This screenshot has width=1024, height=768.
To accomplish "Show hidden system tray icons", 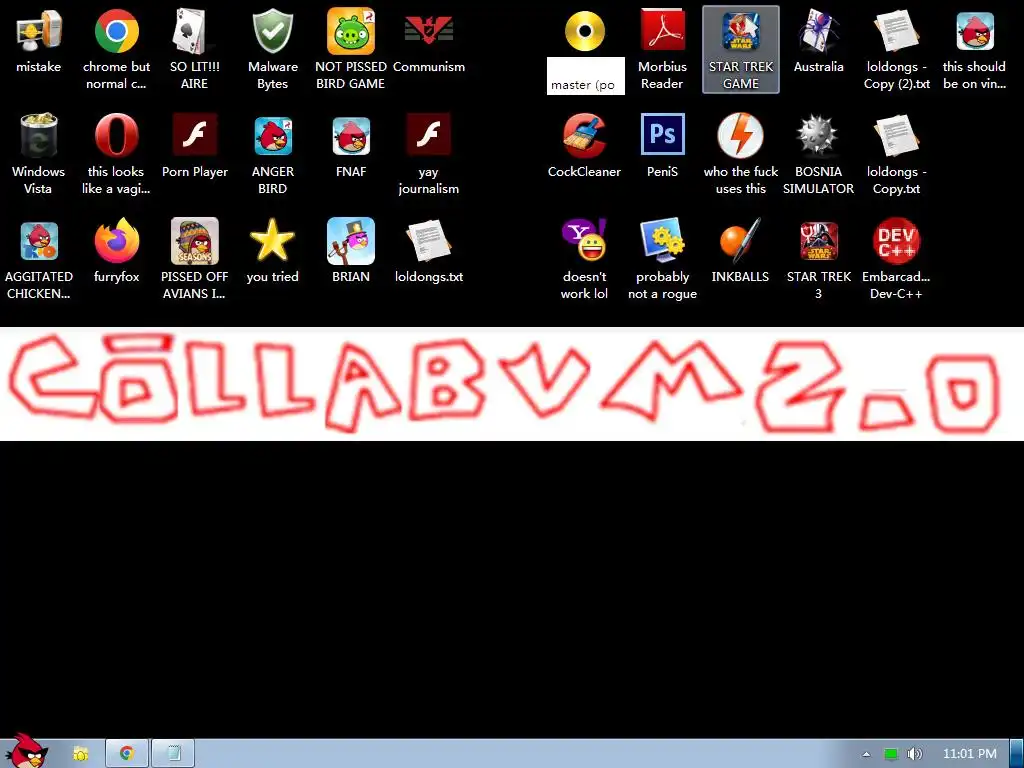I will (867, 754).
